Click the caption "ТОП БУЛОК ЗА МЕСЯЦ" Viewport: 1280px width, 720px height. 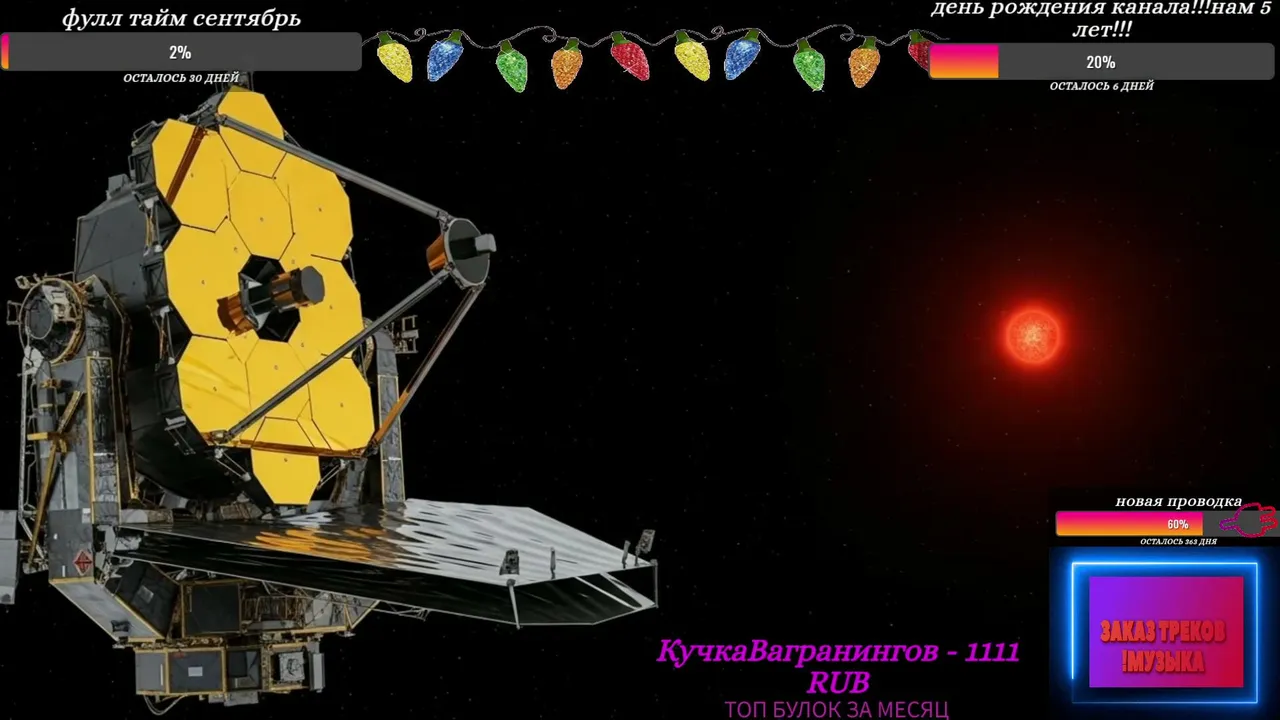(x=837, y=709)
